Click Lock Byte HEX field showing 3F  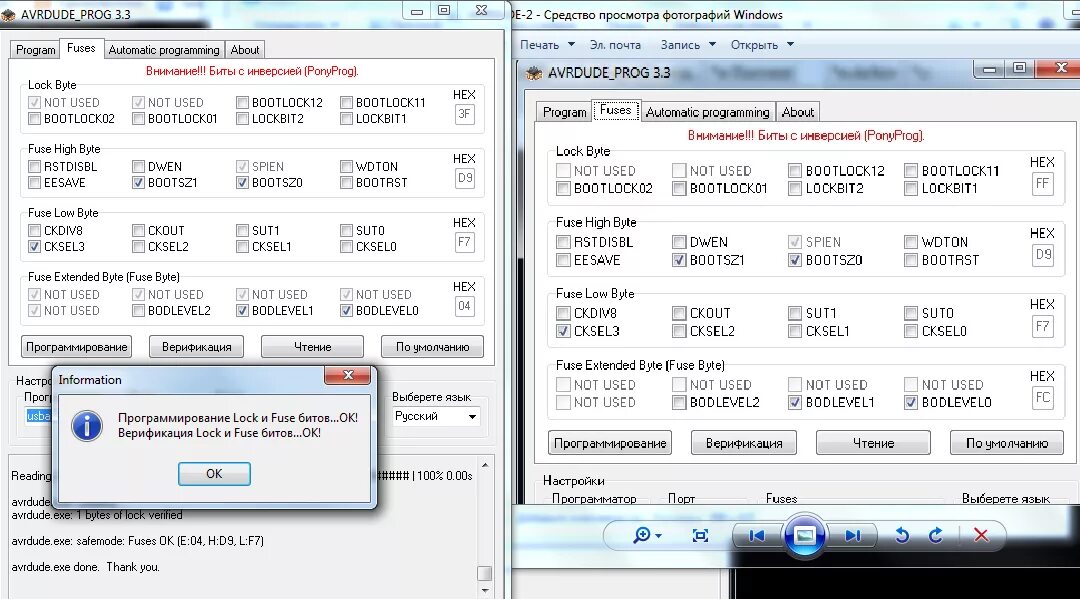464,114
